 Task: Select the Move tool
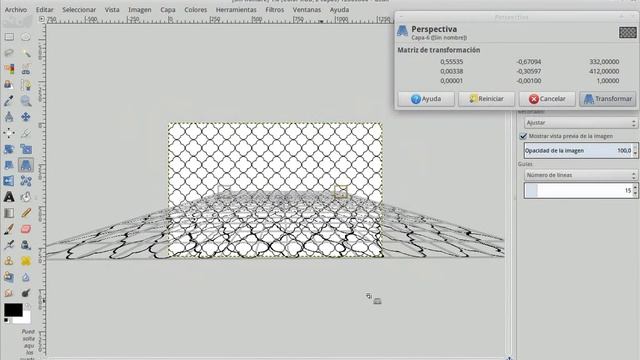coord(26,117)
